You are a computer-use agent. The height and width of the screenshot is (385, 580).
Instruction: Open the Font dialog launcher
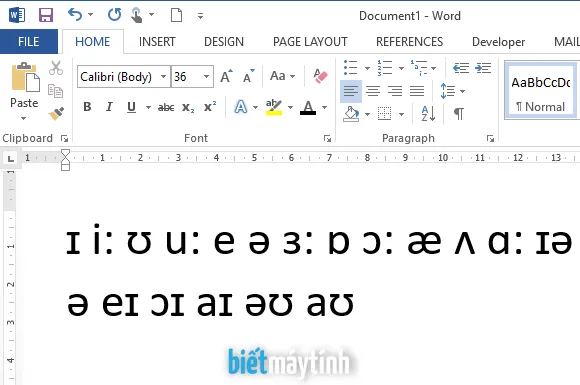(327, 139)
